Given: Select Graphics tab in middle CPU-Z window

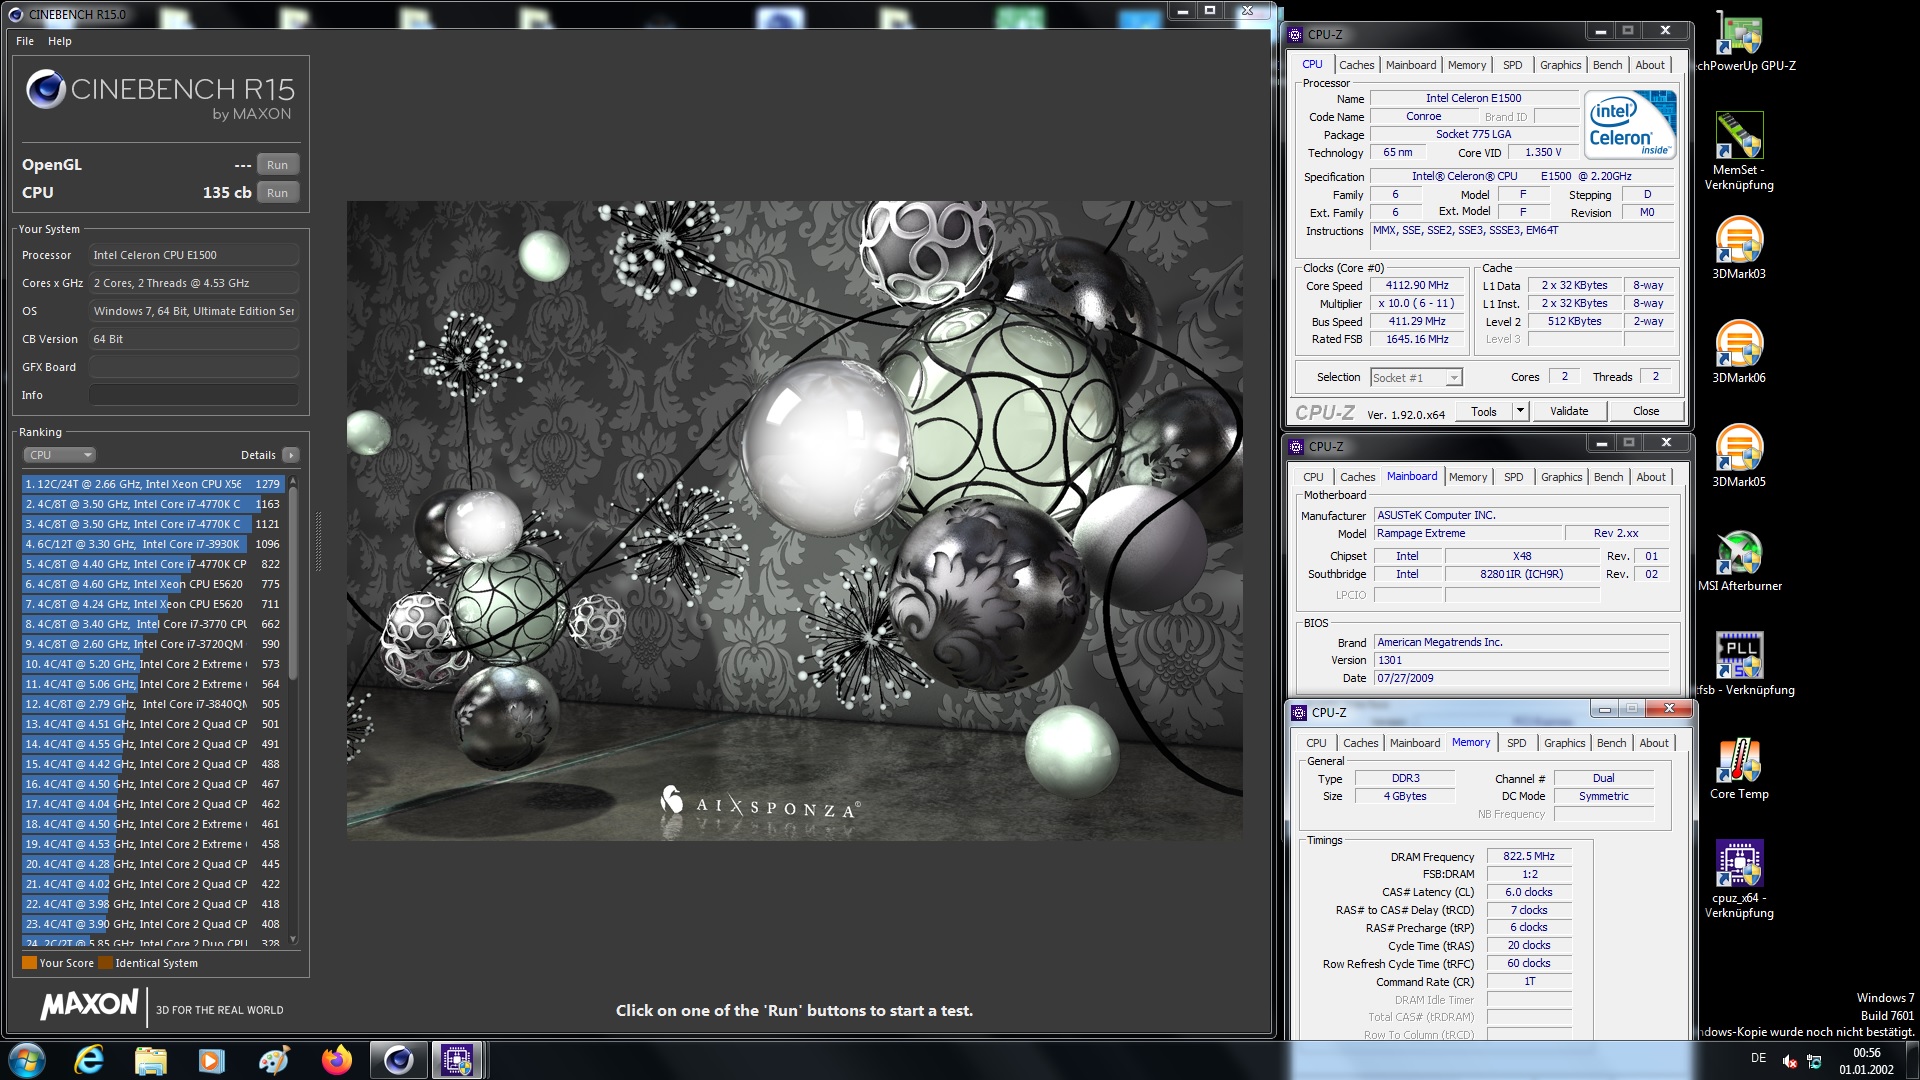Looking at the screenshot, I should click(x=1562, y=477).
